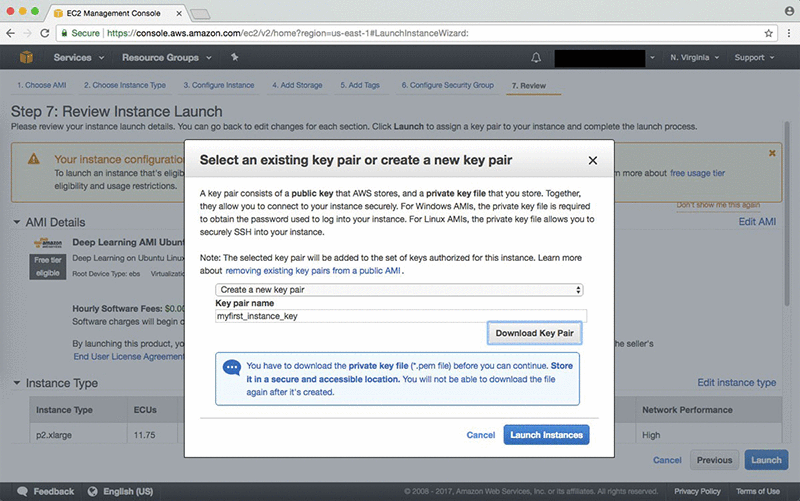The height and width of the screenshot is (501, 800).
Task: Go to step 5. Add Tags
Action: 360,85
